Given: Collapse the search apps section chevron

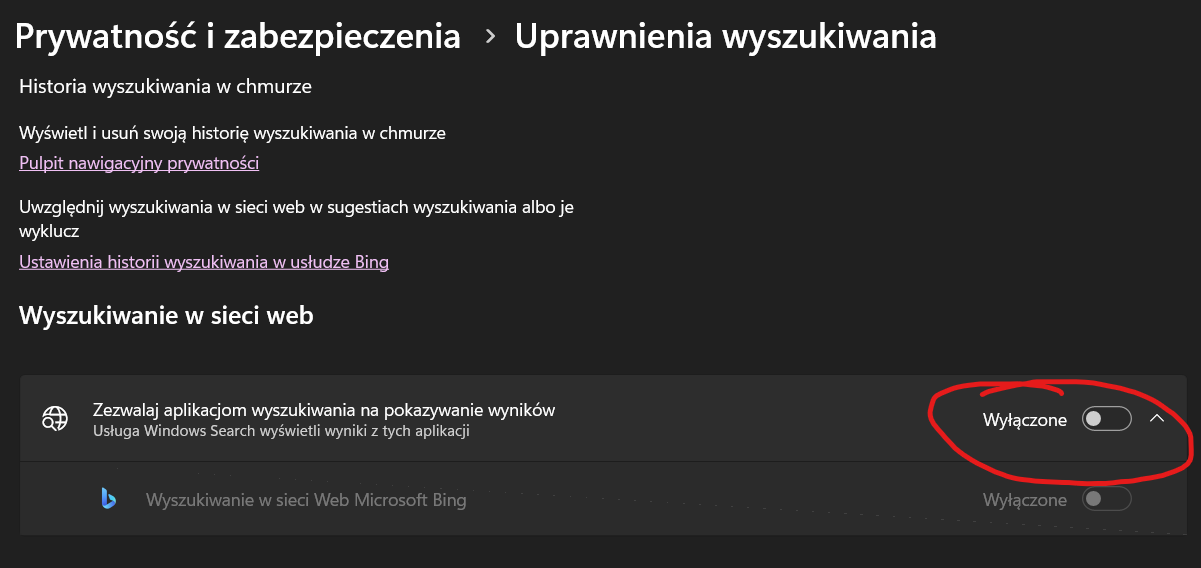Looking at the screenshot, I should [x=1157, y=419].
